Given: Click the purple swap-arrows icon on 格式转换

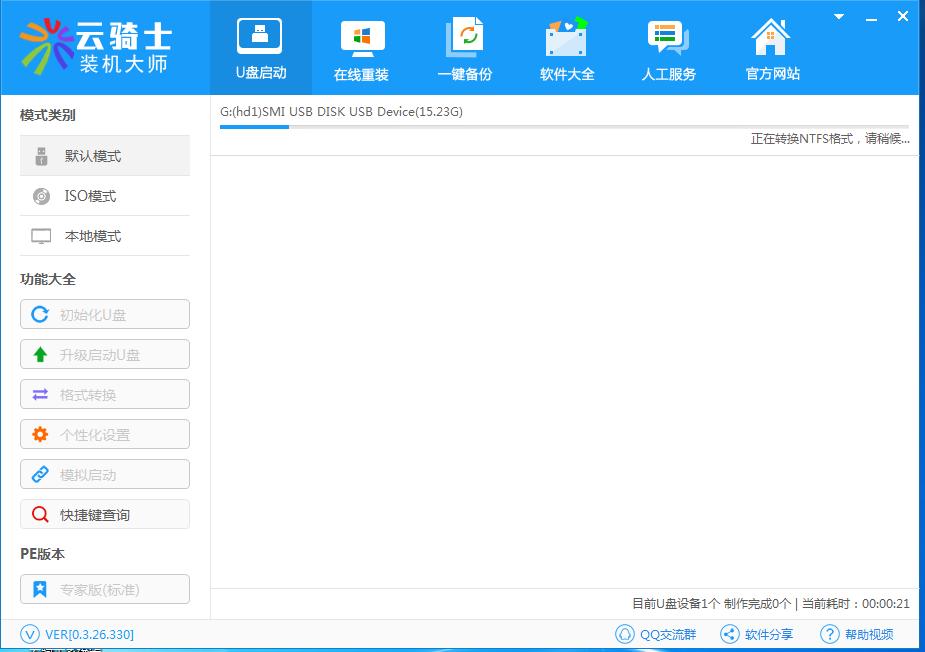Looking at the screenshot, I should pyautogui.click(x=40, y=395).
